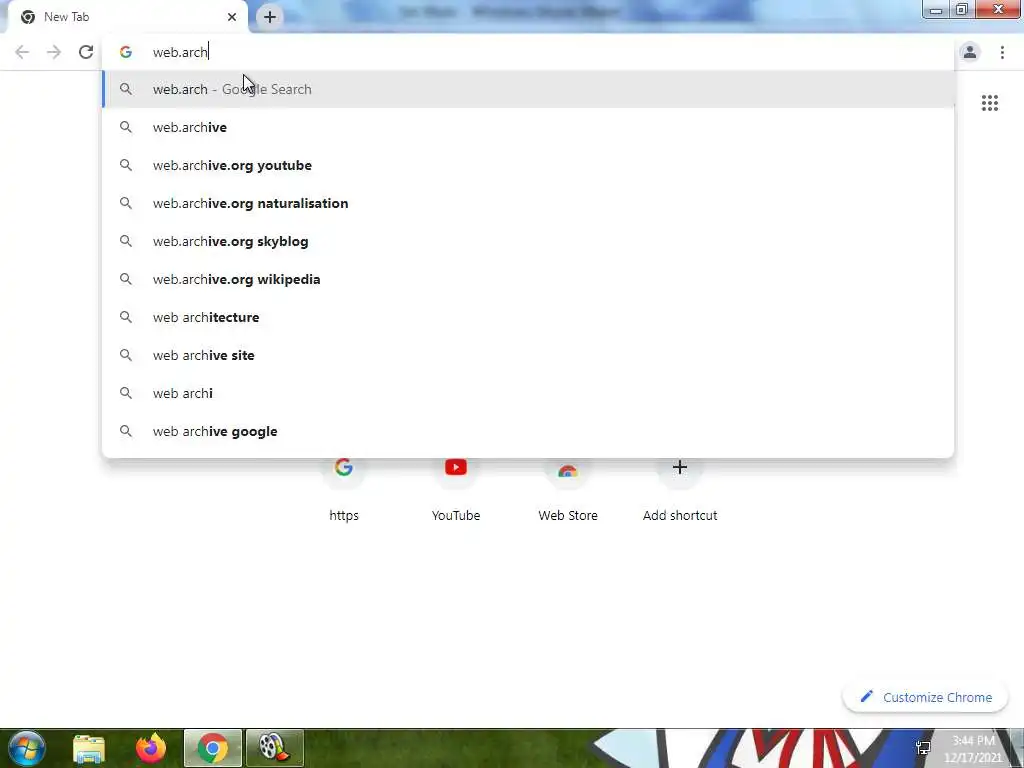
Task: Open the Windows Start menu orb
Action: point(27,748)
